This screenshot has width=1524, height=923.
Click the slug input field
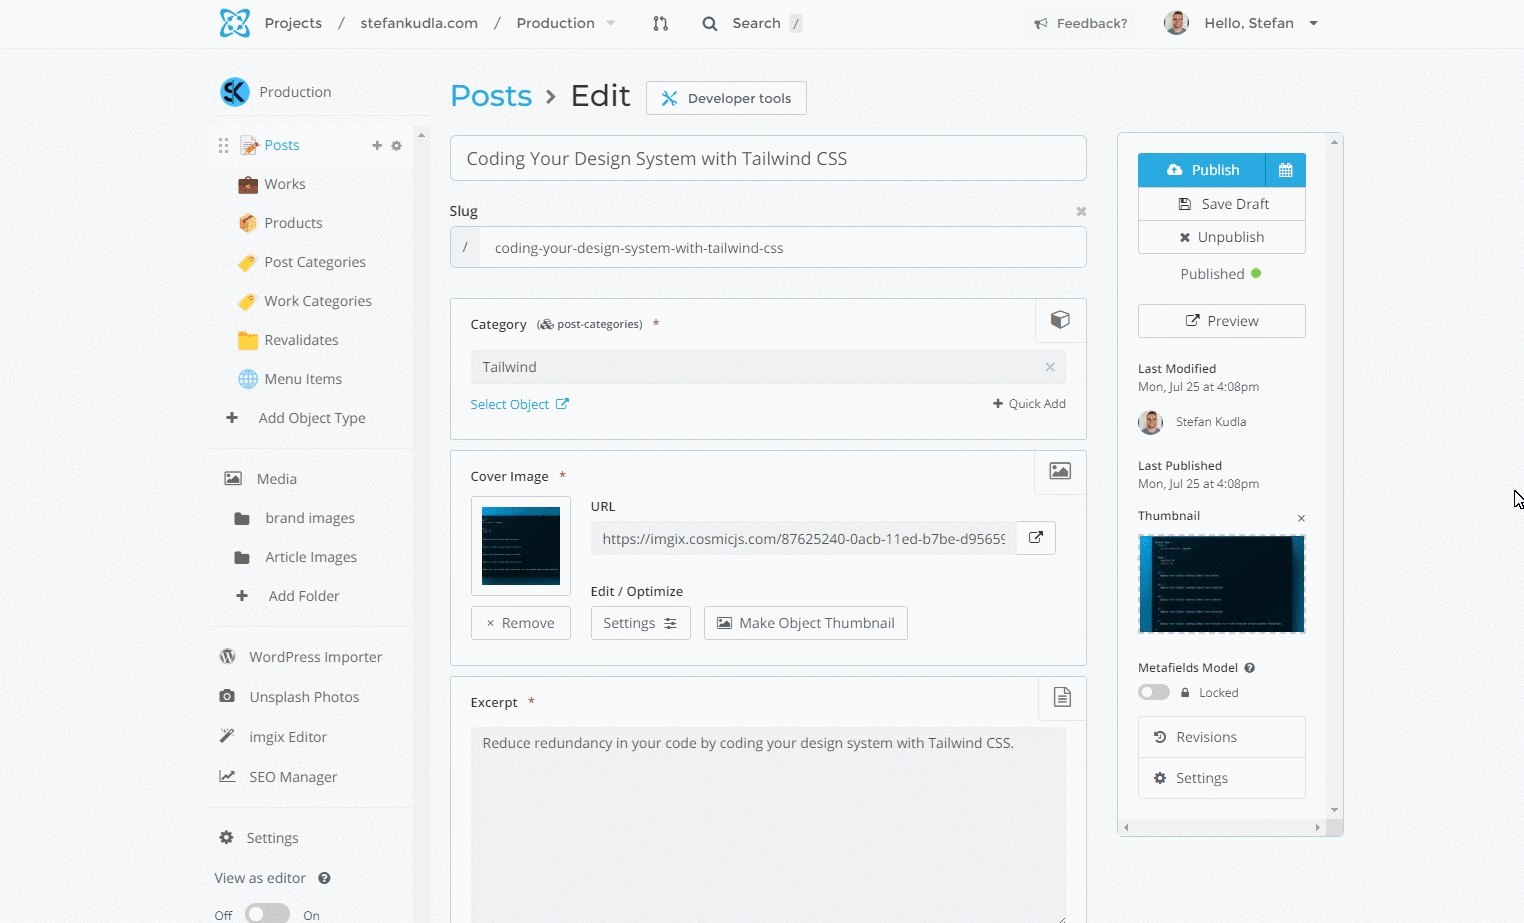coord(783,247)
